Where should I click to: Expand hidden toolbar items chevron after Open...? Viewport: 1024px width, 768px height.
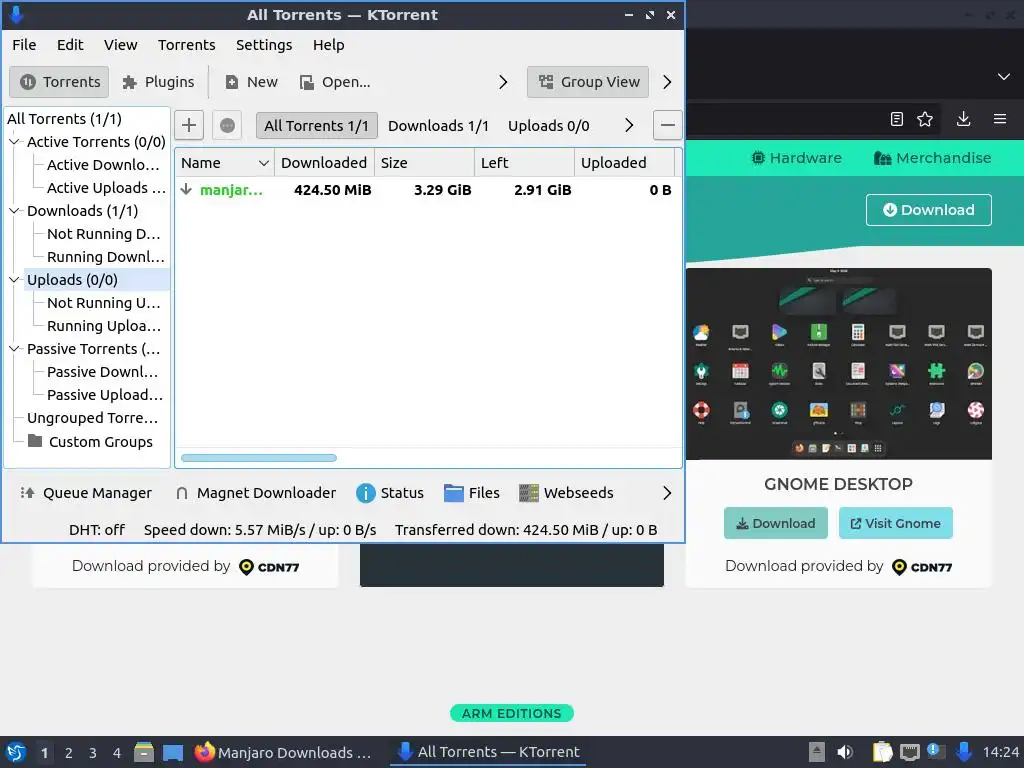tap(503, 82)
